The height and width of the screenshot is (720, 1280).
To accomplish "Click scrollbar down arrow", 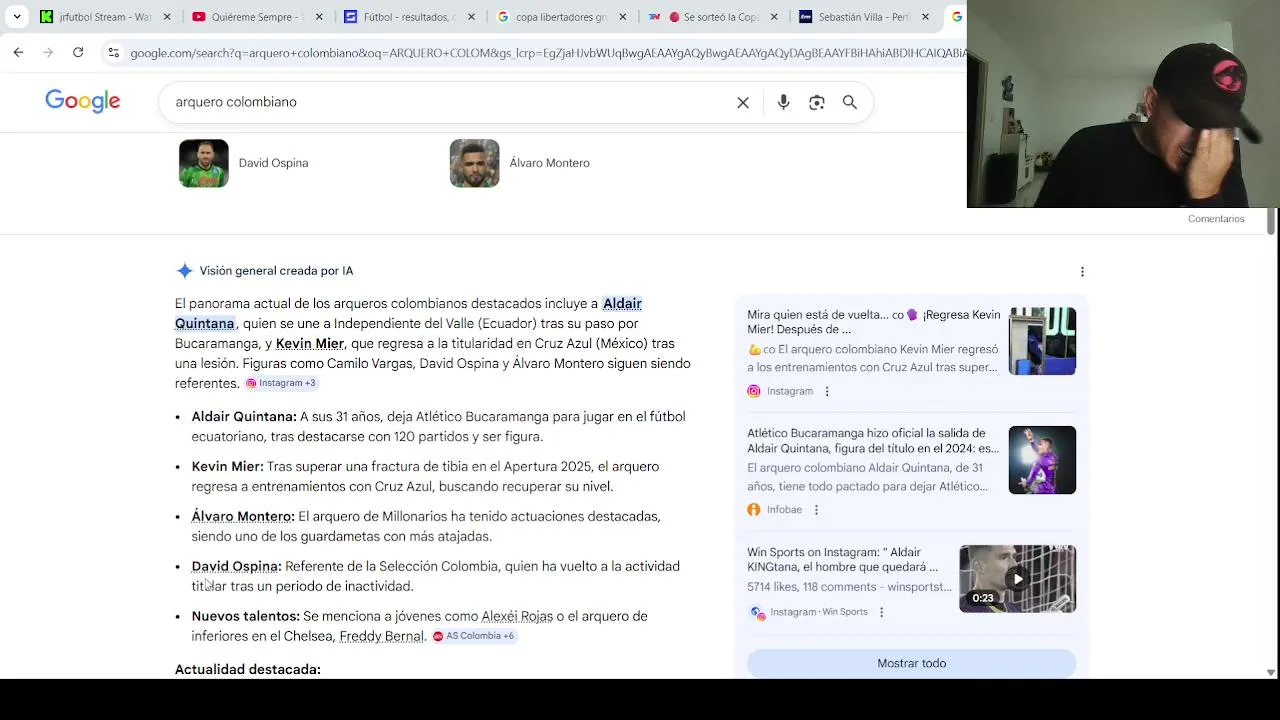I will (x=1271, y=672).
